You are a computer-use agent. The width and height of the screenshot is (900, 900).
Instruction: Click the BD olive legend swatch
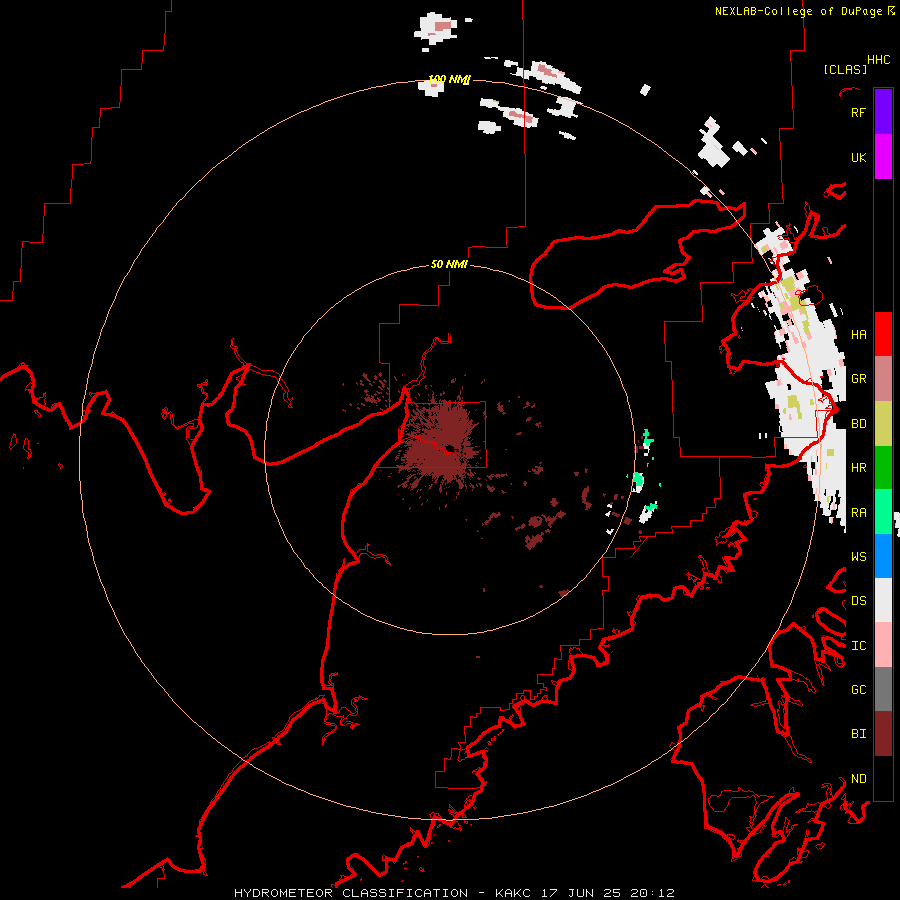883,424
